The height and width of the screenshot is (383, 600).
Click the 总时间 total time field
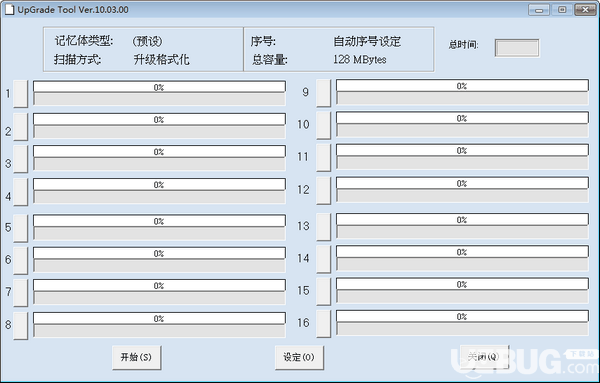pos(517,48)
